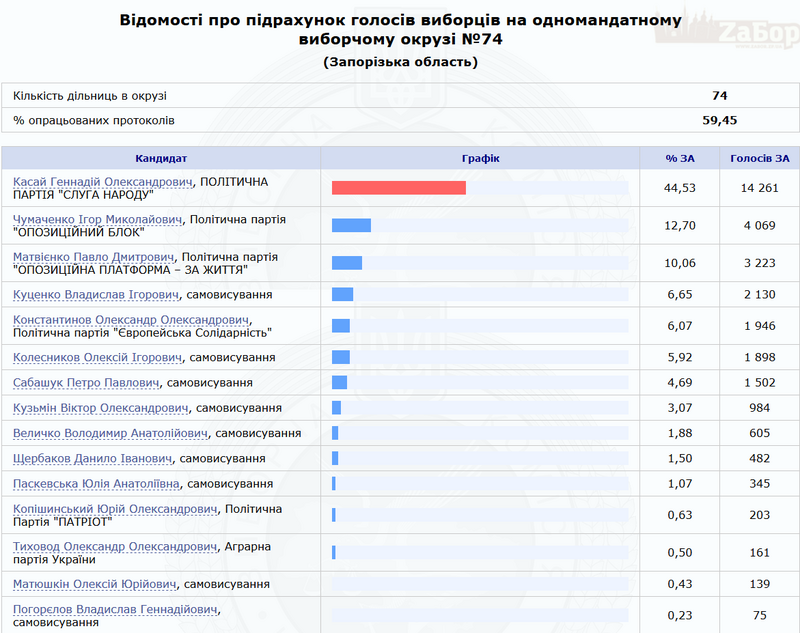Open candidate link Погорєлов Владислав Геннадійович

115,609
